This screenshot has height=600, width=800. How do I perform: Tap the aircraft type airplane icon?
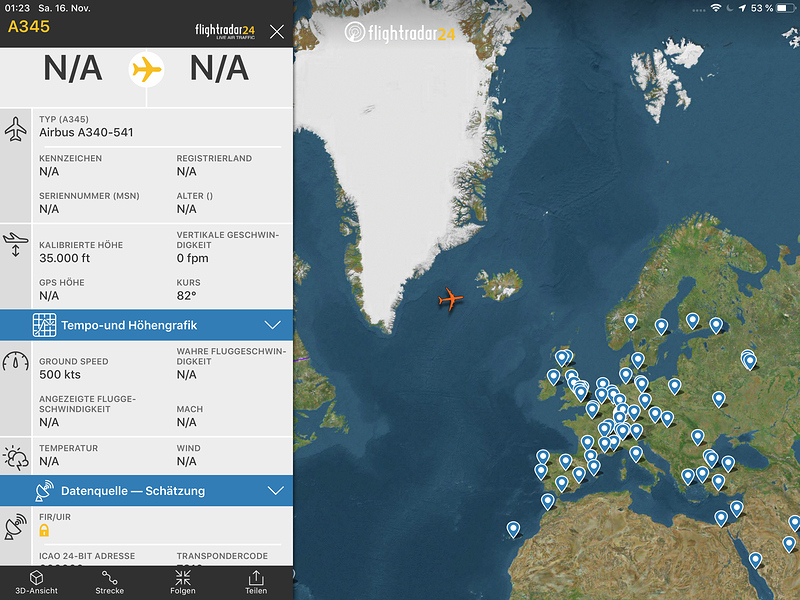point(16,129)
